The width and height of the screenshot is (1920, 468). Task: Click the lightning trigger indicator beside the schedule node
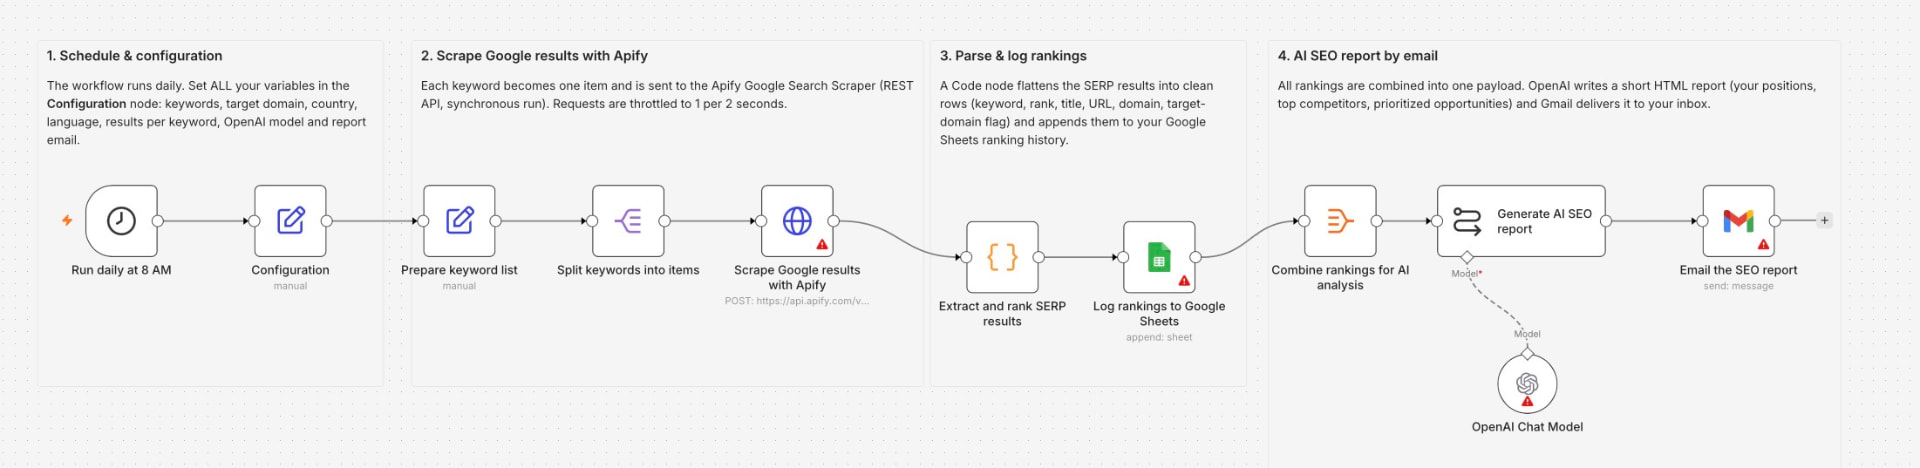(67, 220)
